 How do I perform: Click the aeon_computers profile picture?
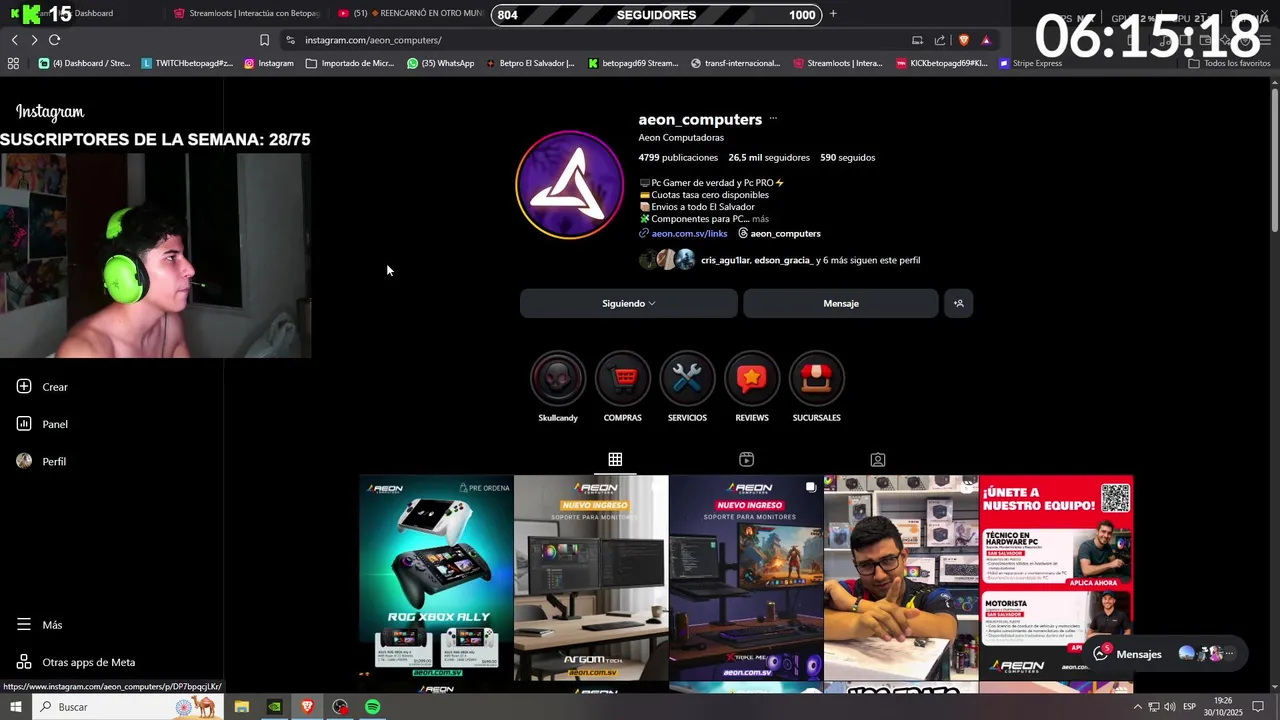(569, 185)
